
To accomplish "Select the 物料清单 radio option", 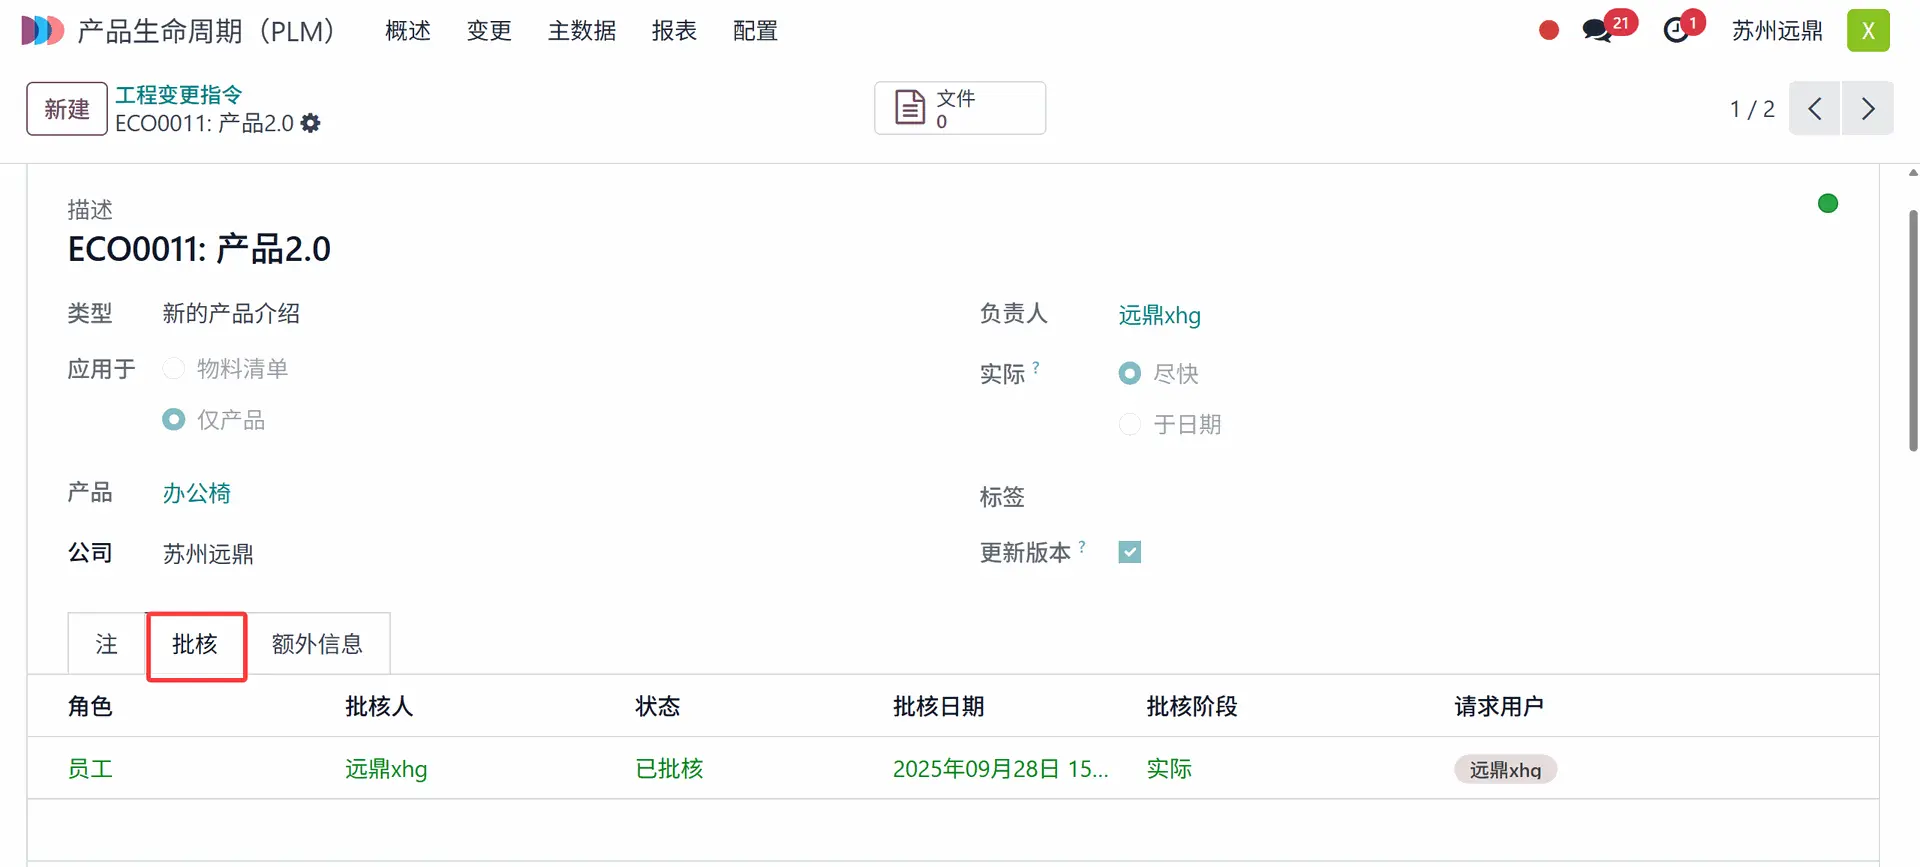I will [x=174, y=368].
